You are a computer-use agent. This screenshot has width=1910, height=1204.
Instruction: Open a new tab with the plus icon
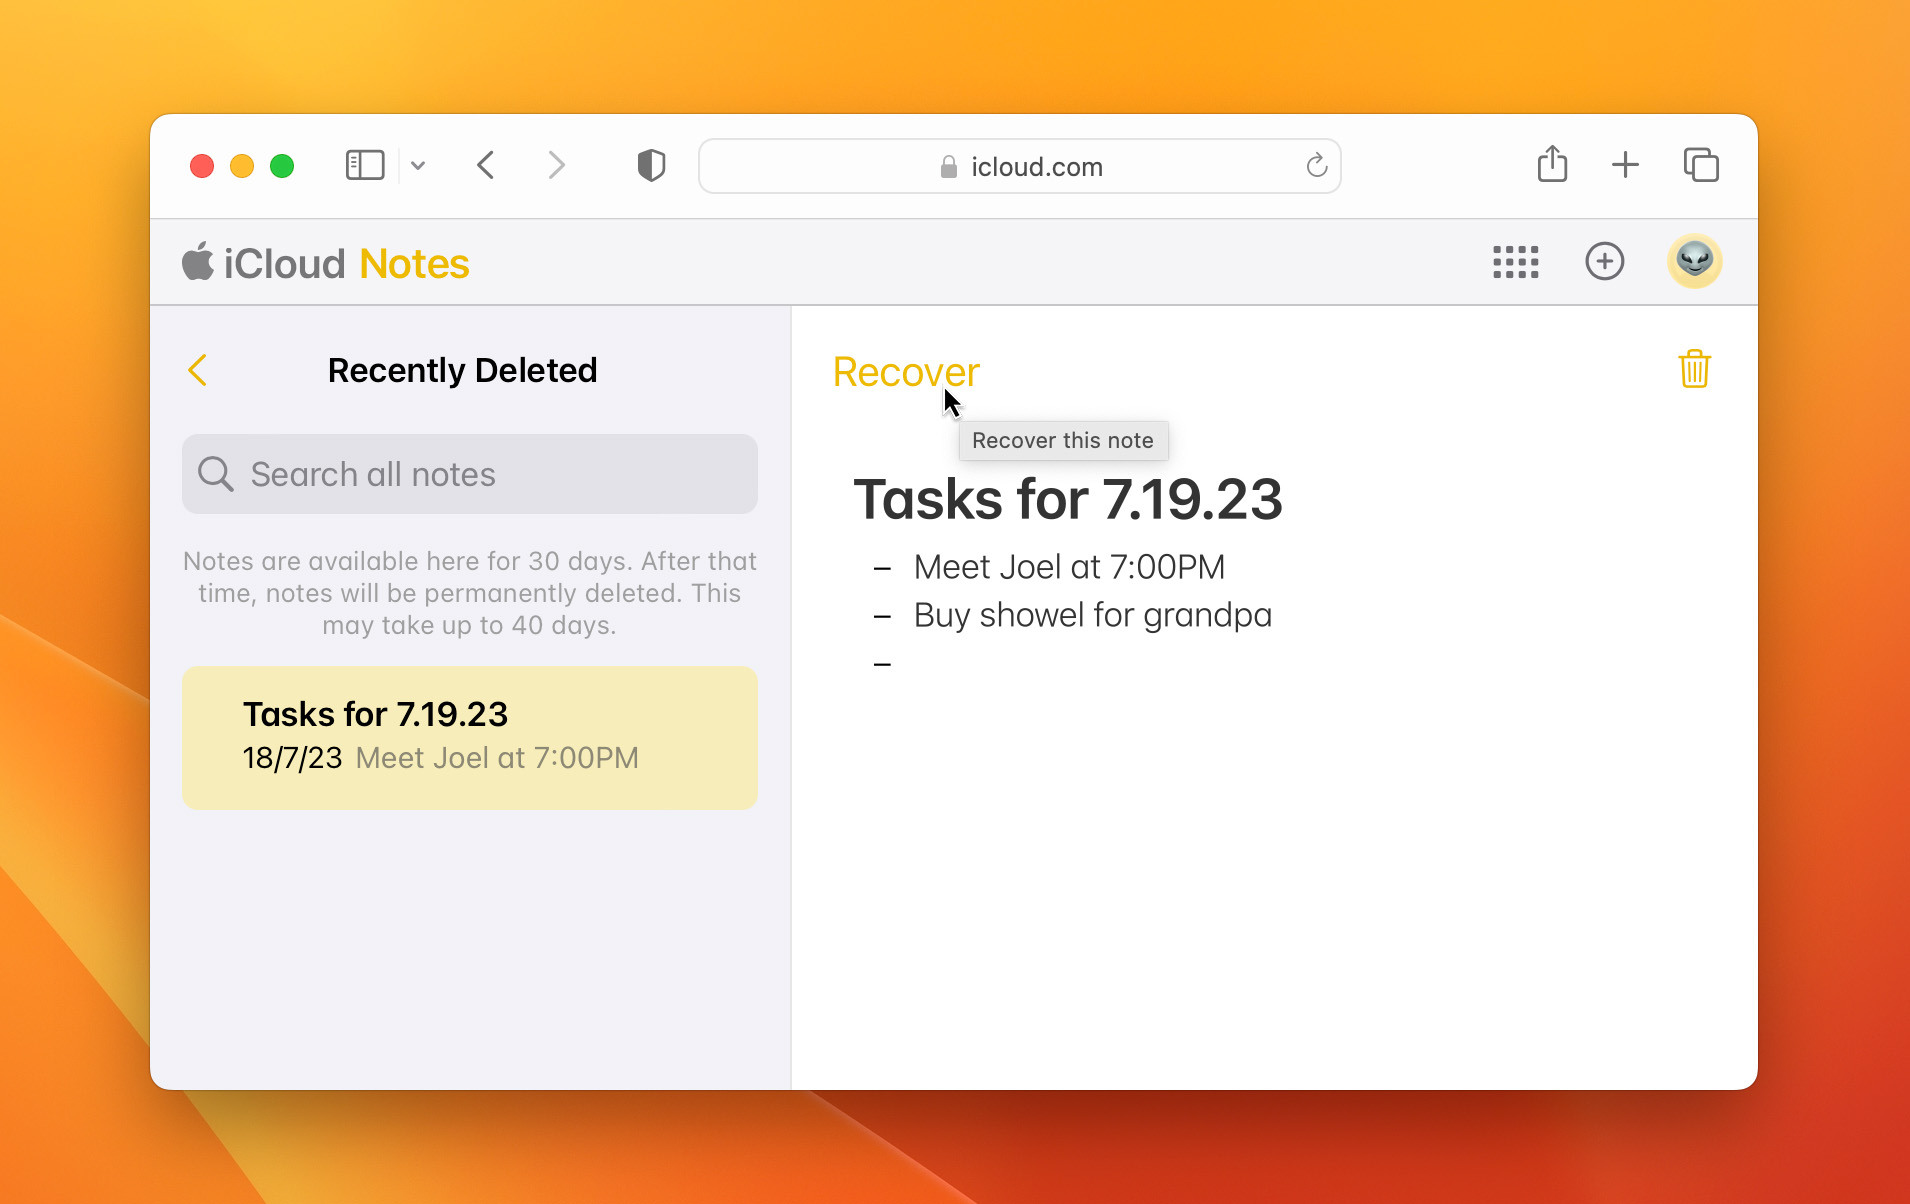coord(1626,165)
